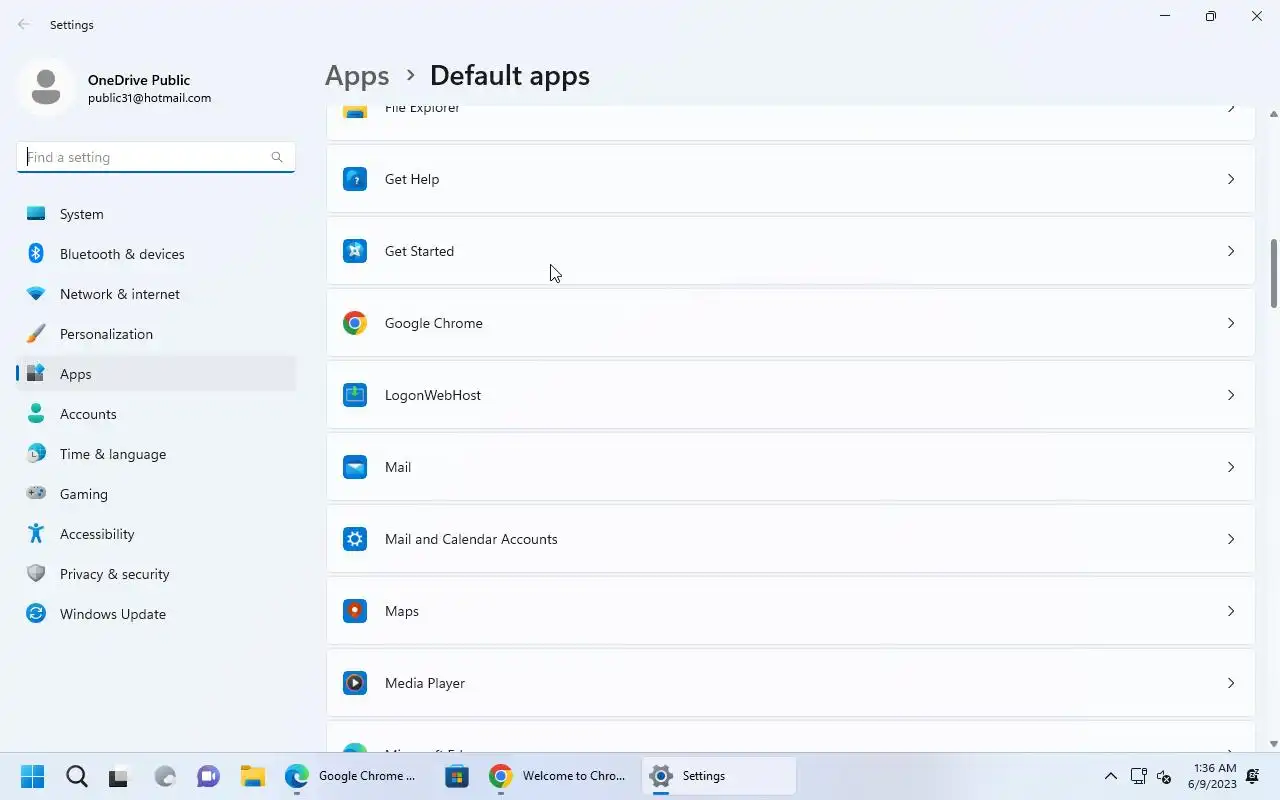Click the volume muted tray icon

1164,776
